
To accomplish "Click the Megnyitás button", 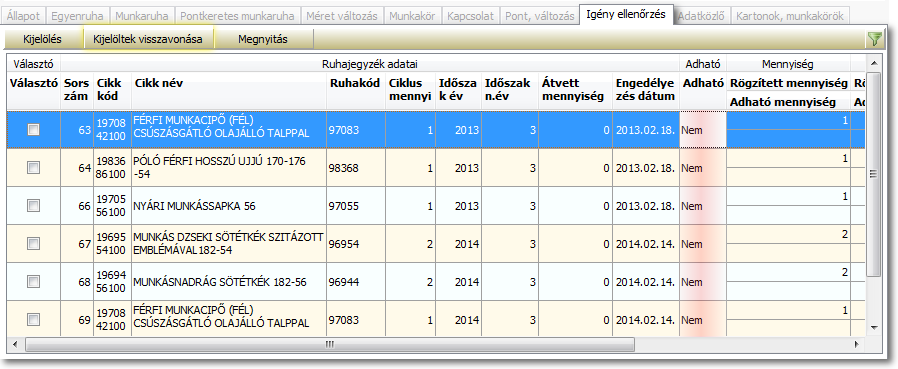I will [x=263, y=40].
